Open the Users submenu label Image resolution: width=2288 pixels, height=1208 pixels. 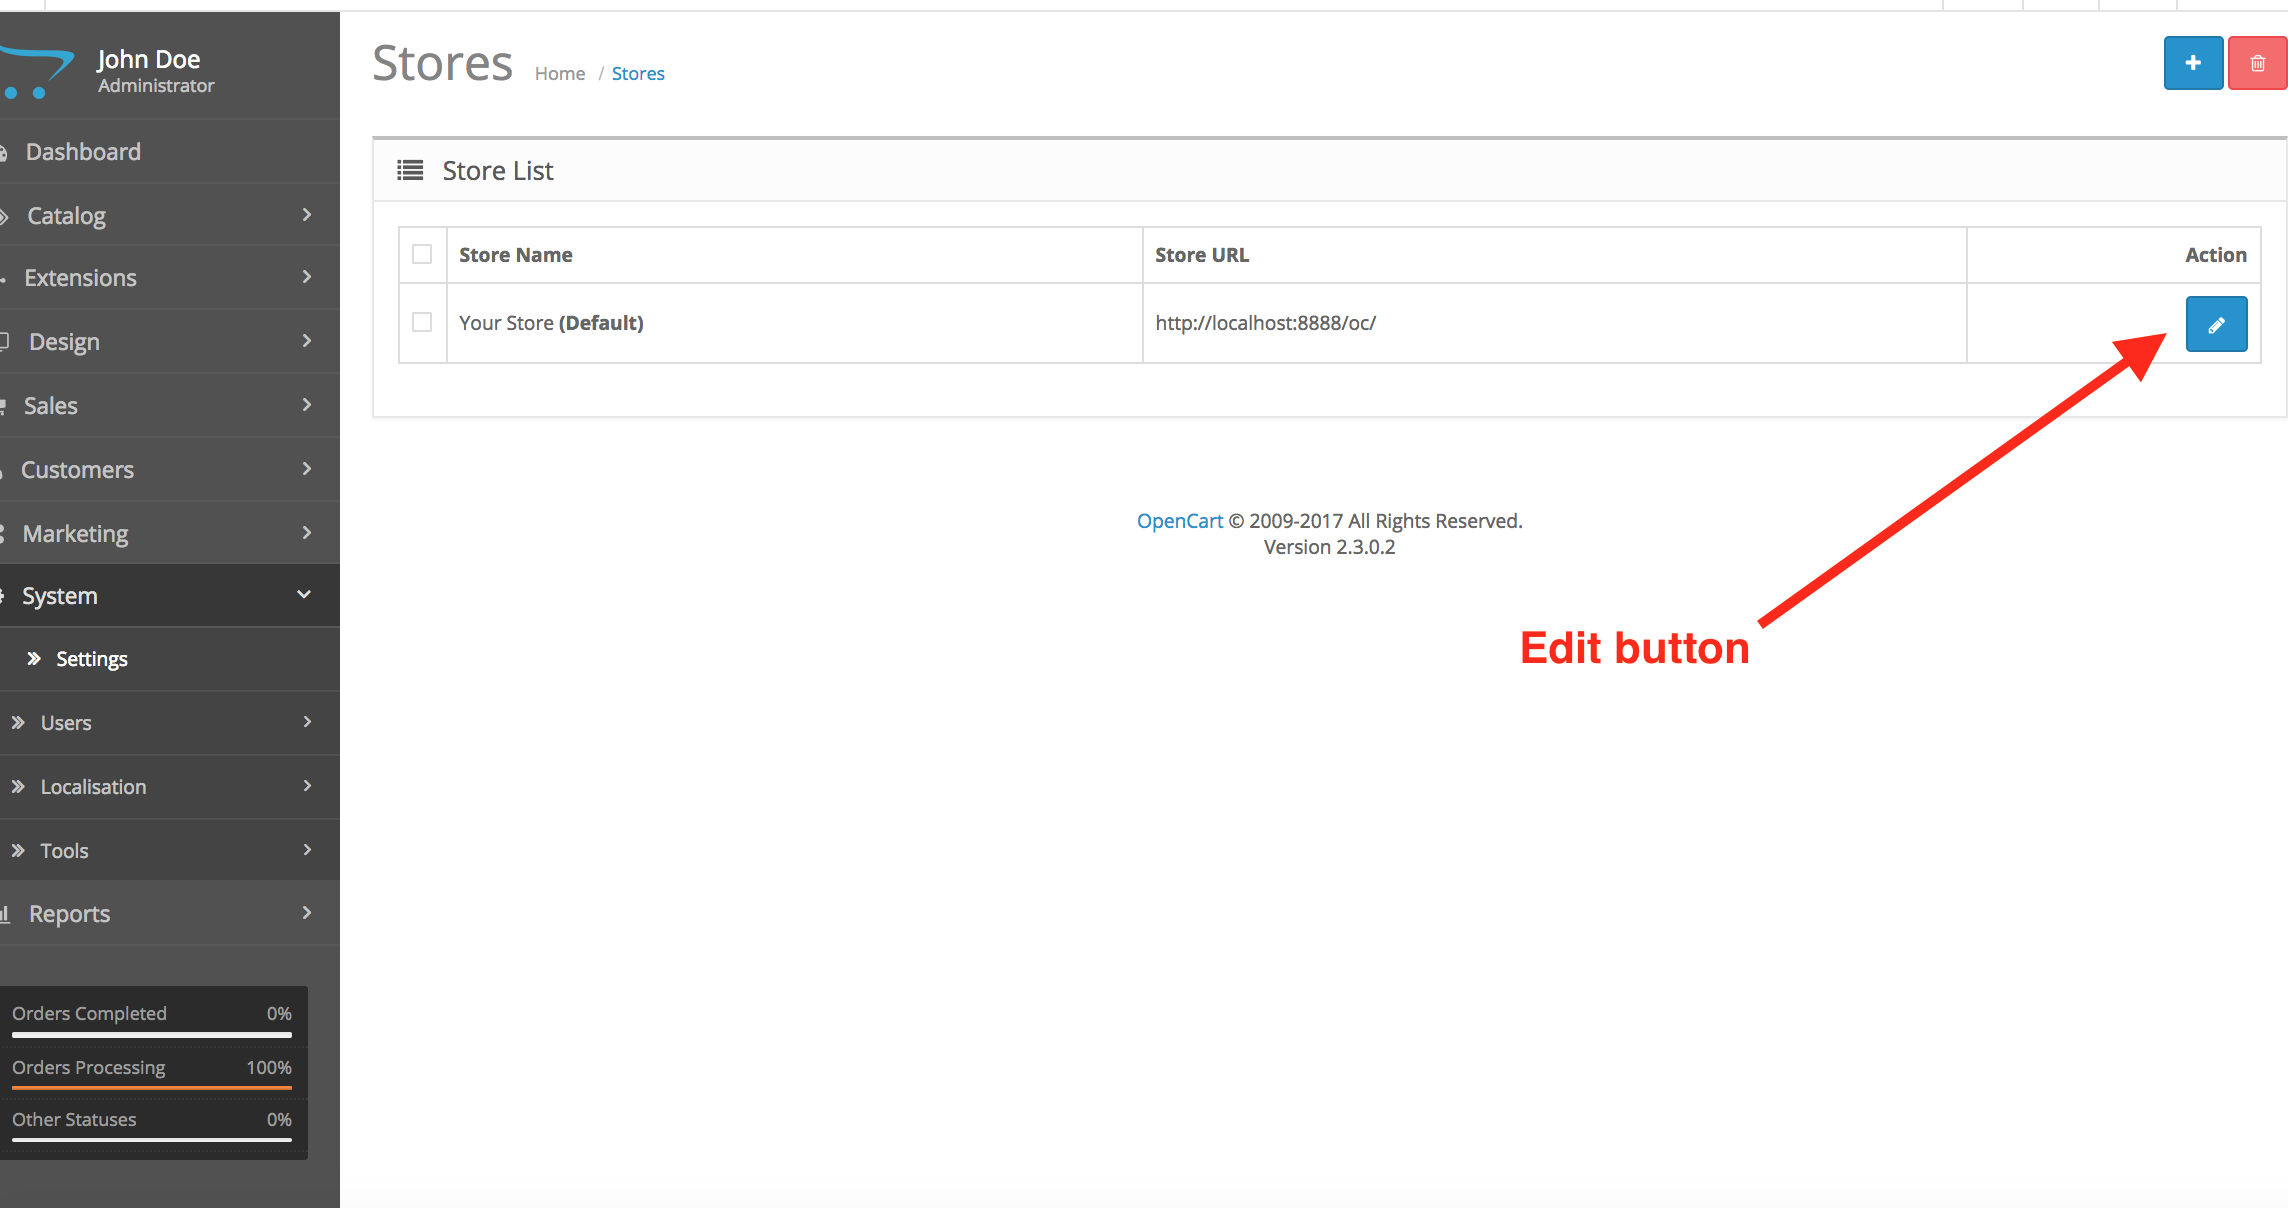[x=66, y=723]
